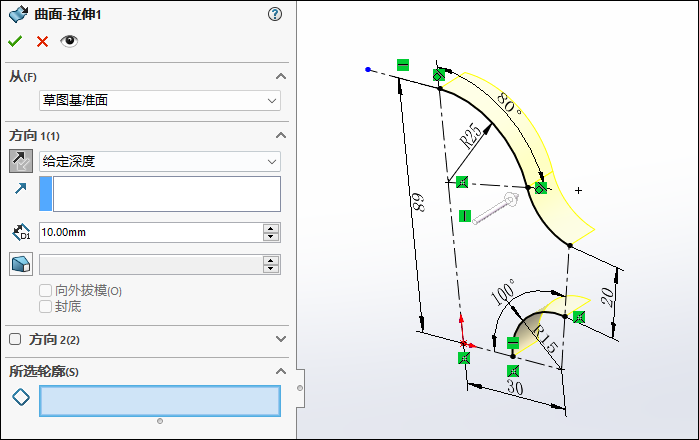The image size is (699, 440).
Task: Collapse the 从(F) section
Action: pos(281,76)
